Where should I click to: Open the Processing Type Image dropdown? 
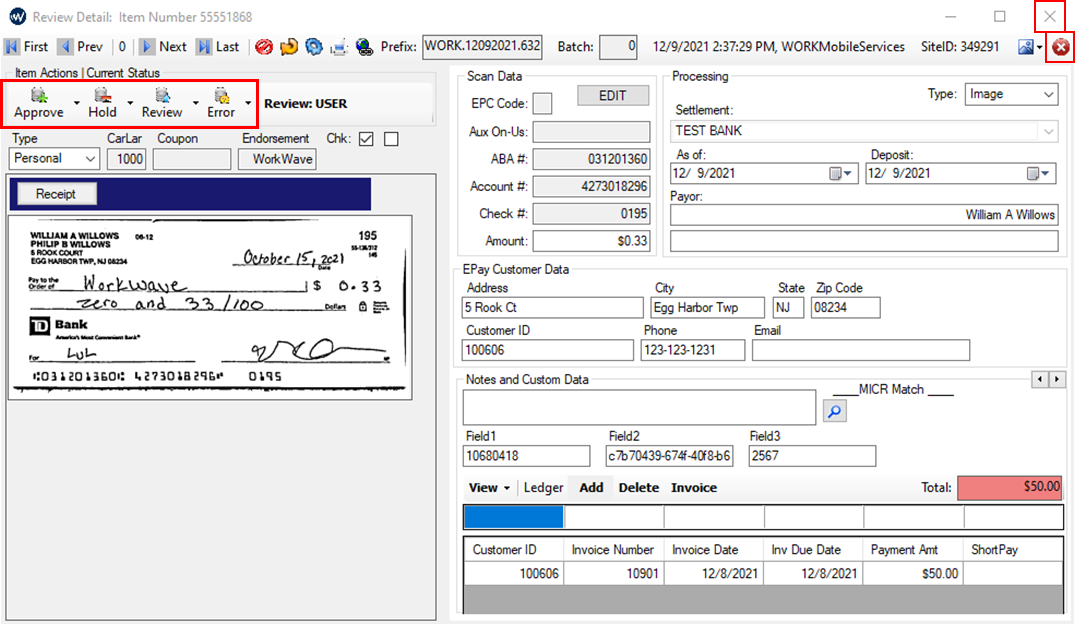pyautogui.click(x=1011, y=94)
